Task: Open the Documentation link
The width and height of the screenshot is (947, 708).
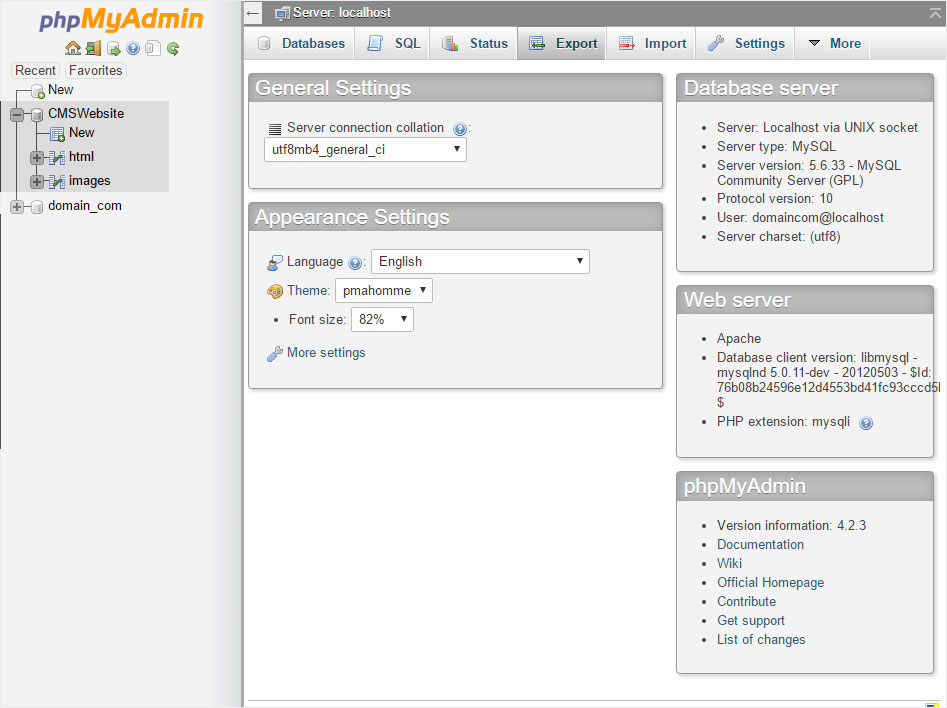Action: (x=760, y=544)
